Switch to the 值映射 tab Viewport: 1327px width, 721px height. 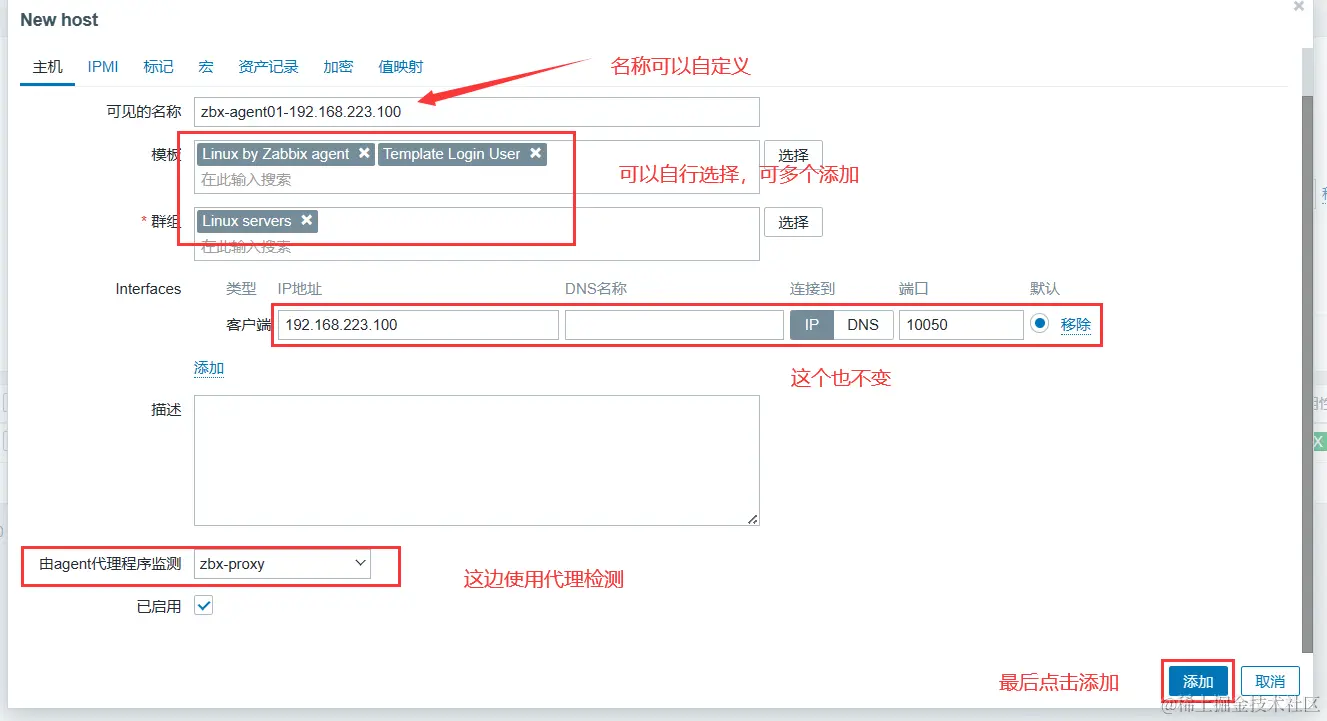pyautogui.click(x=400, y=67)
